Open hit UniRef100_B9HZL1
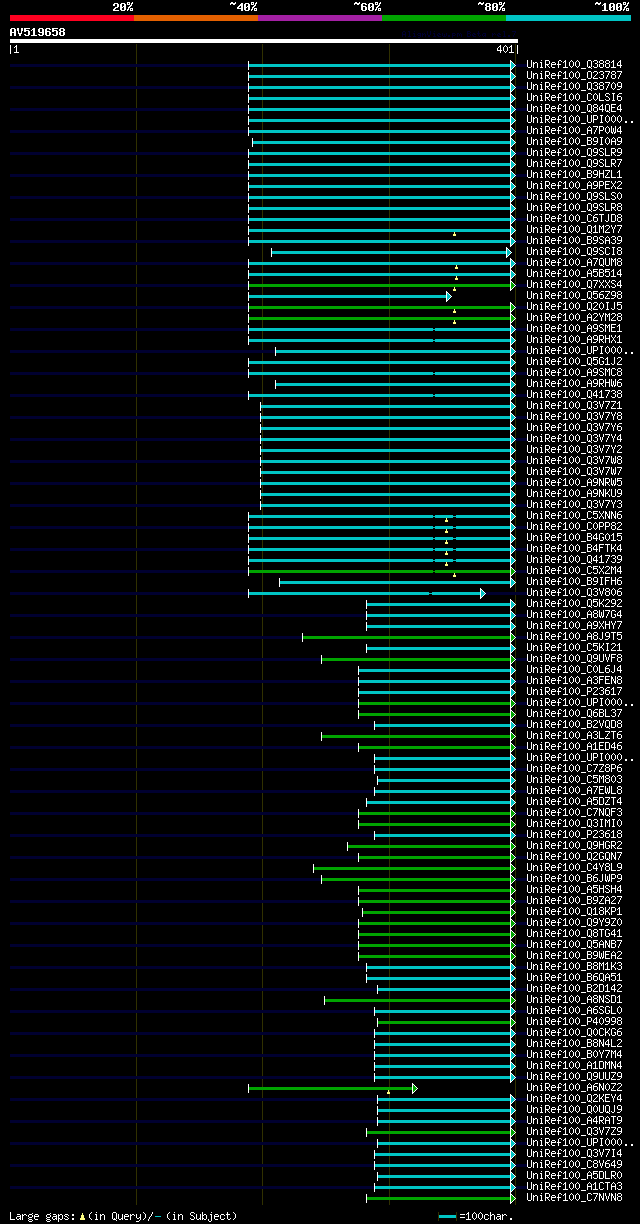The height and width of the screenshot is (1224, 640). pos(574,175)
